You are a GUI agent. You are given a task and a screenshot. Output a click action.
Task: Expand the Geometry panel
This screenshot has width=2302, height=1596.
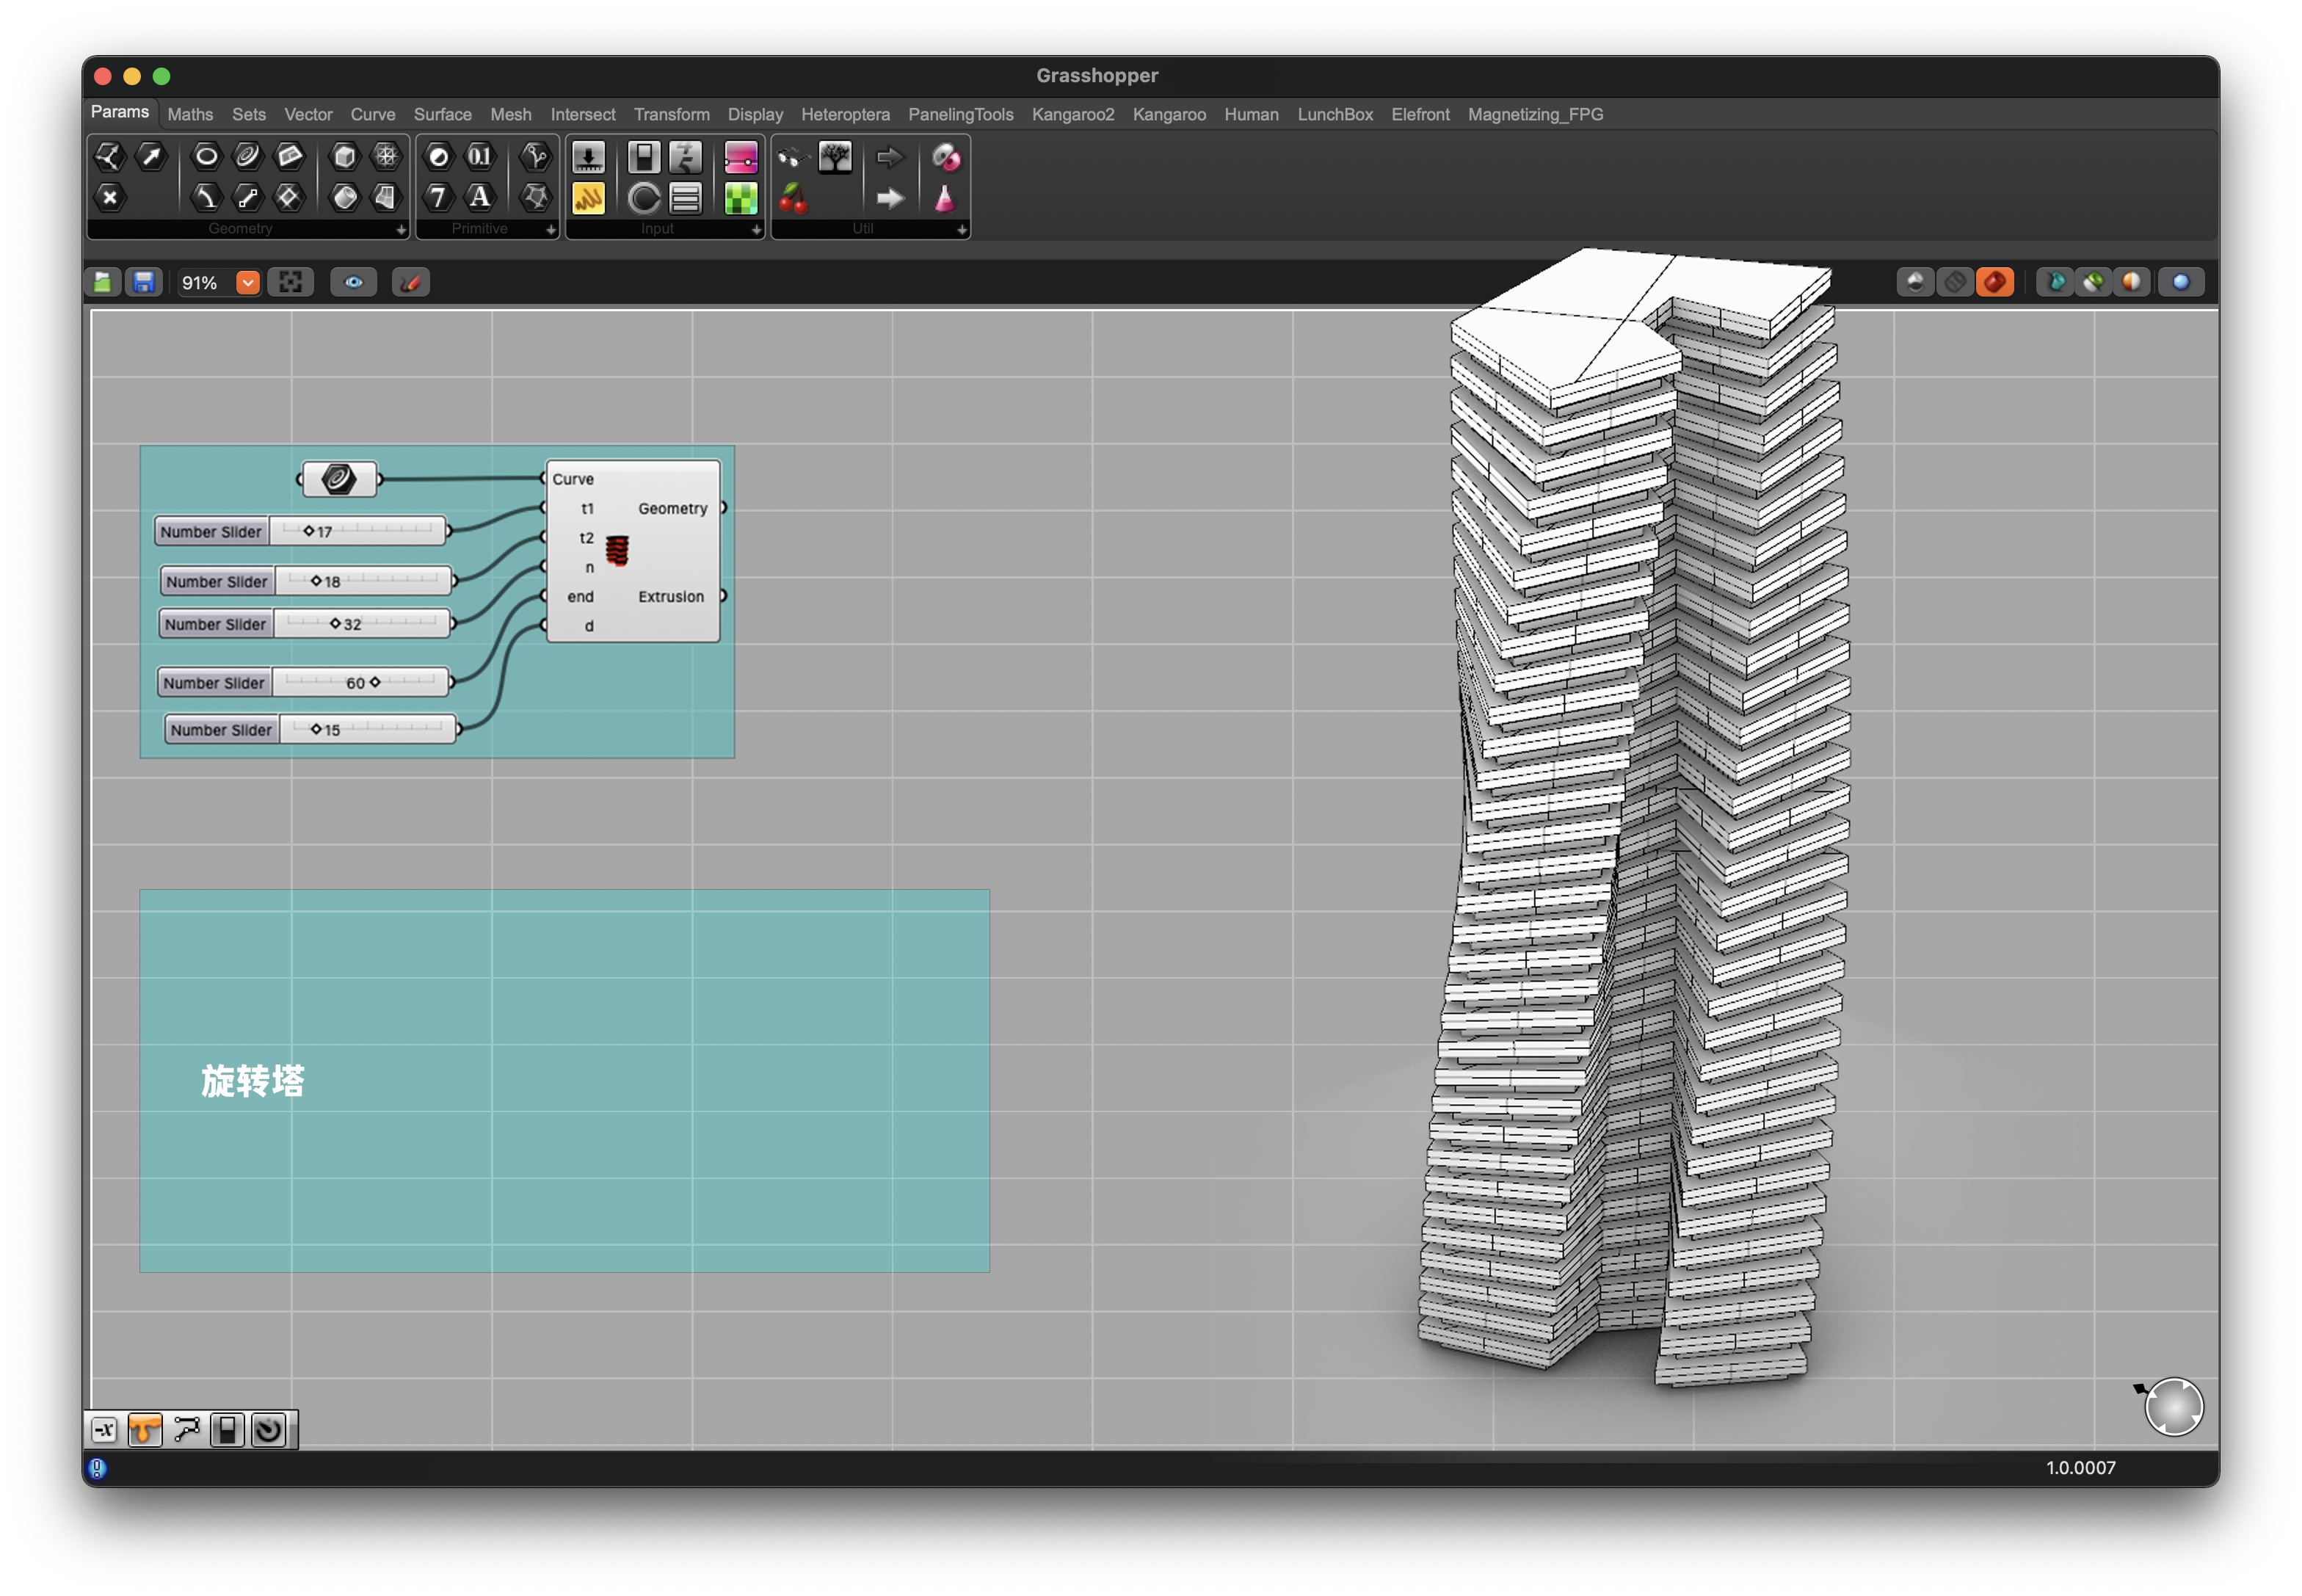tap(401, 230)
